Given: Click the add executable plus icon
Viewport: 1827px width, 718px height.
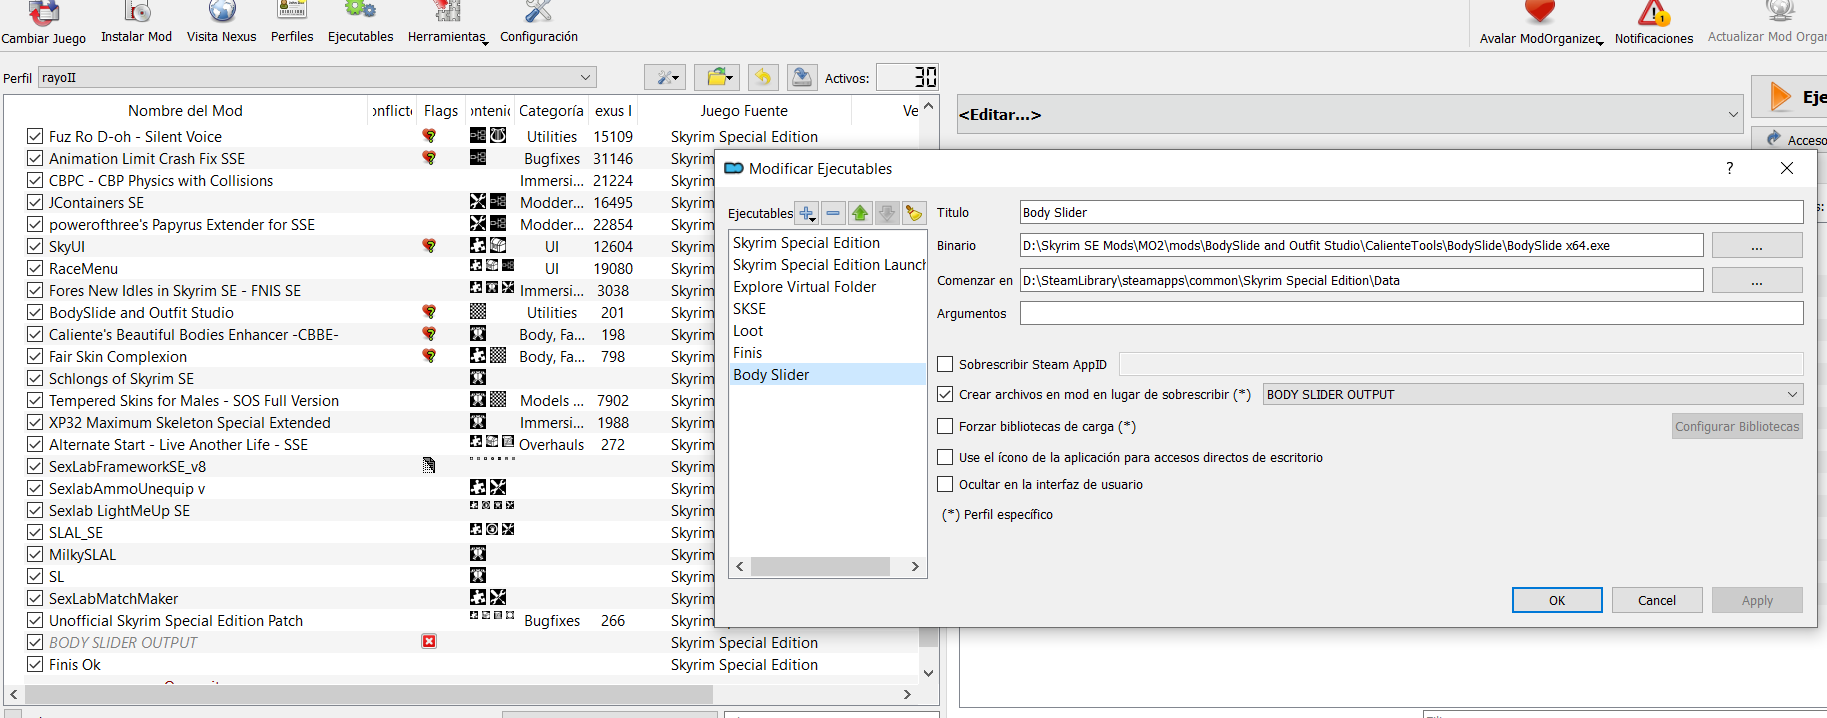Looking at the screenshot, I should [x=807, y=213].
